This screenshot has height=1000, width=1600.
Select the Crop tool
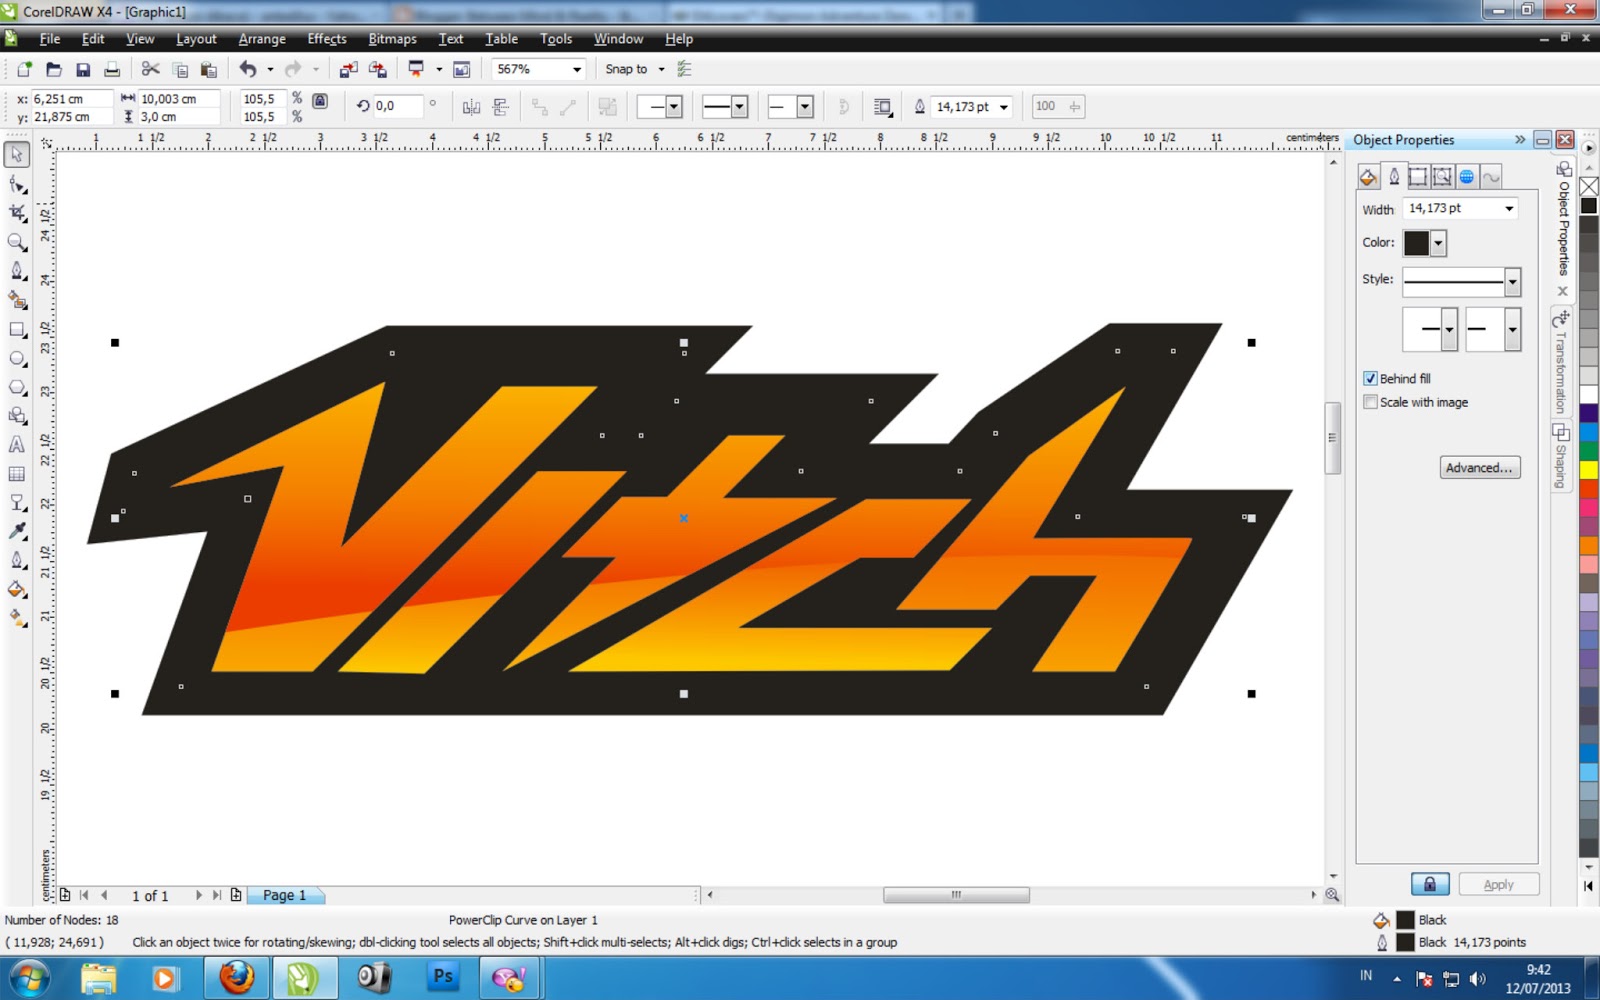coord(17,213)
